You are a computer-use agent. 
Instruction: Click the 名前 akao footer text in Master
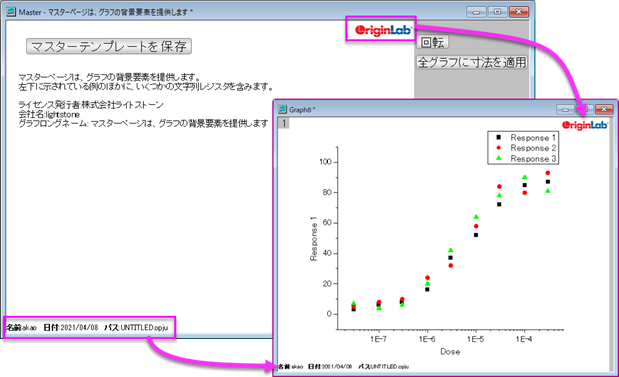(21, 328)
